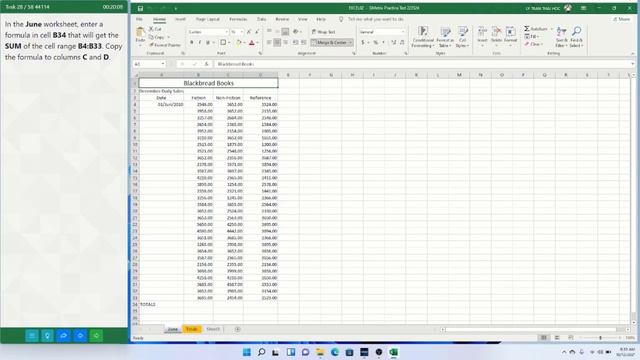Apply the yellow fill color
640x360 pixels.
coord(238,42)
